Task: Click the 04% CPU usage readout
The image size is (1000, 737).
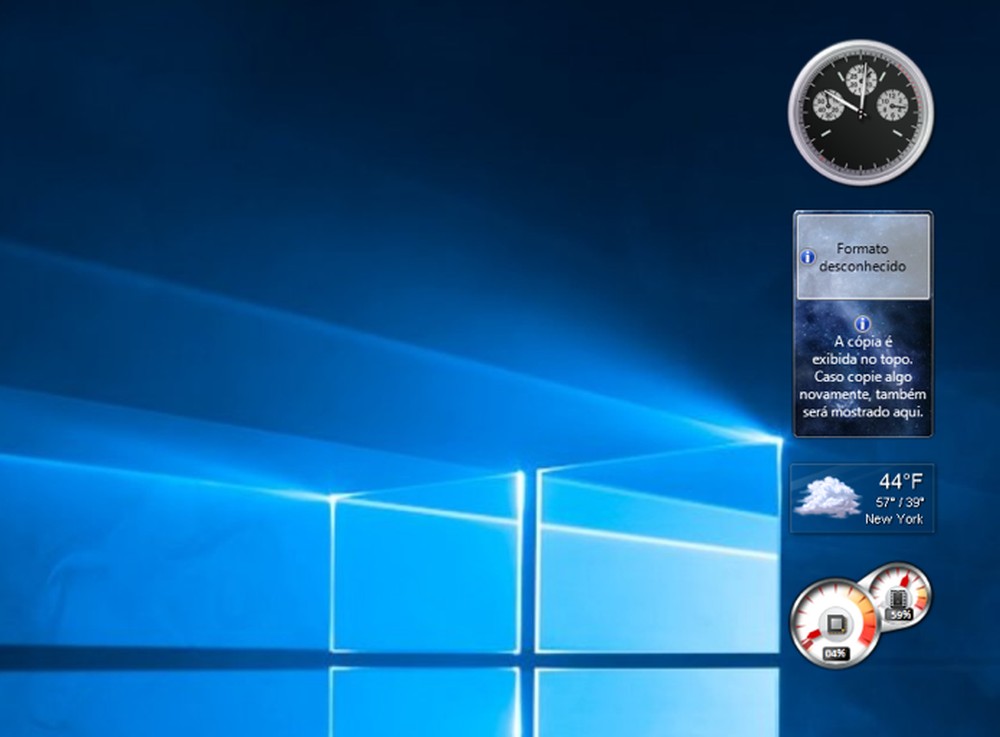Action: coord(836,651)
